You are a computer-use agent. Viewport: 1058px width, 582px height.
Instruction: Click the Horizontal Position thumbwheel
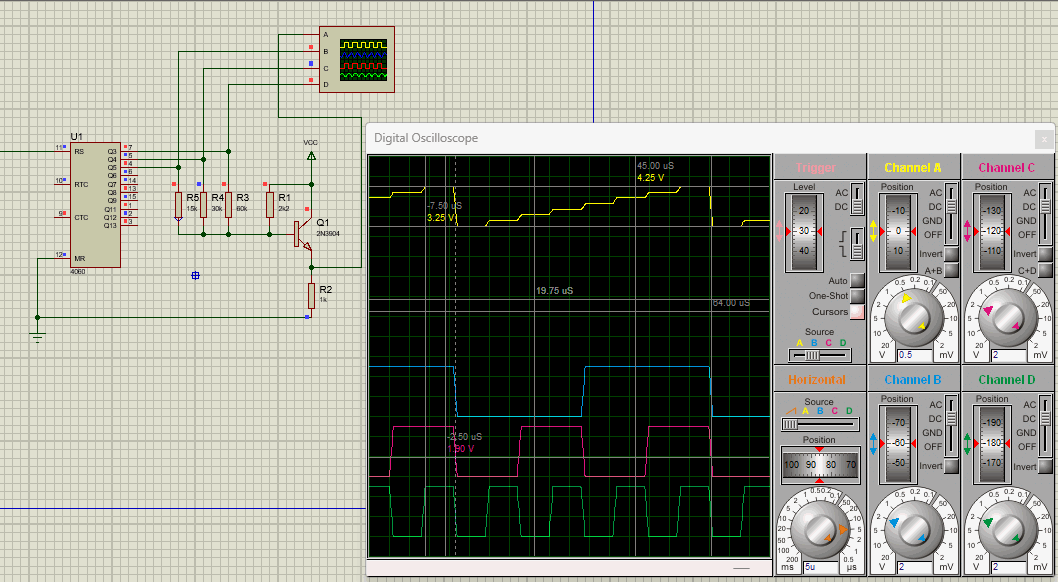pos(820,465)
